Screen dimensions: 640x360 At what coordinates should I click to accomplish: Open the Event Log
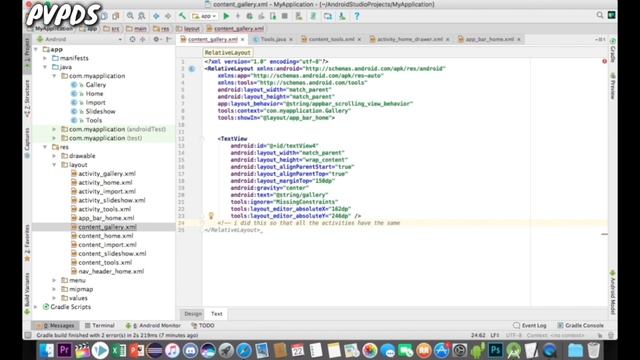[x=530, y=326]
